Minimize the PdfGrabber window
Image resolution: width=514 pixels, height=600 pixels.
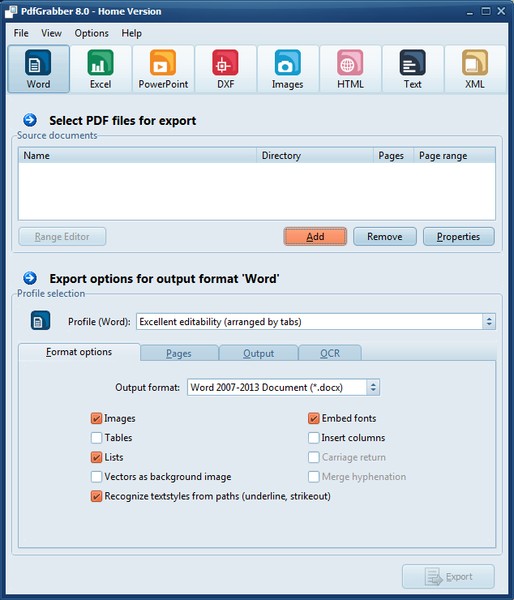tap(470, 12)
